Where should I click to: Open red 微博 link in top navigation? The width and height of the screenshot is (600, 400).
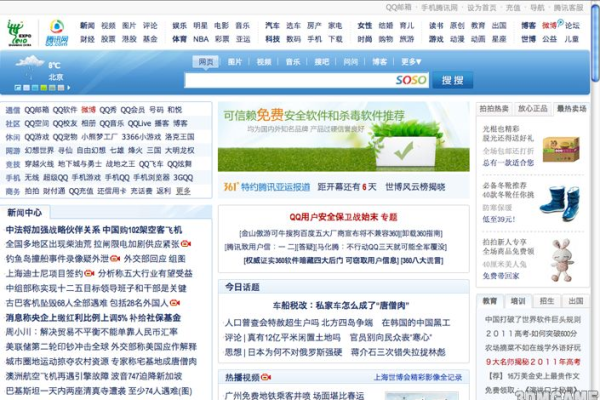coord(549,26)
